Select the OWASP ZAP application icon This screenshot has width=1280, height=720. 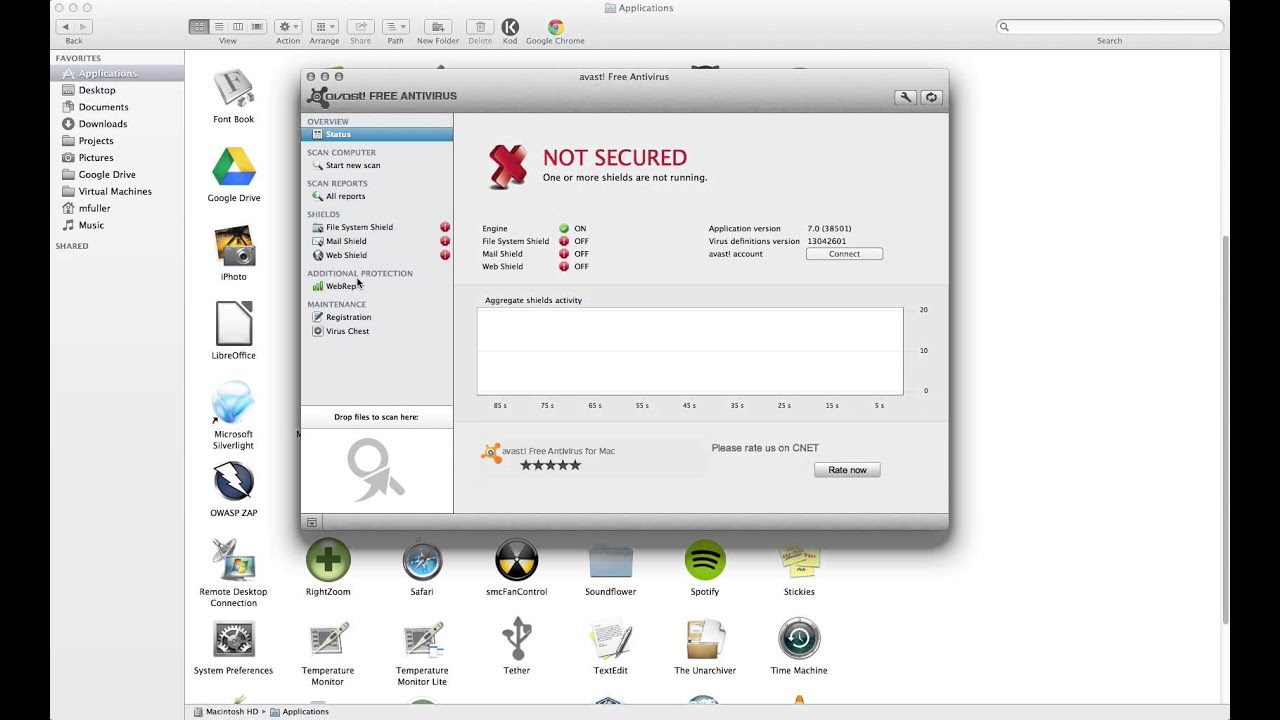234,482
